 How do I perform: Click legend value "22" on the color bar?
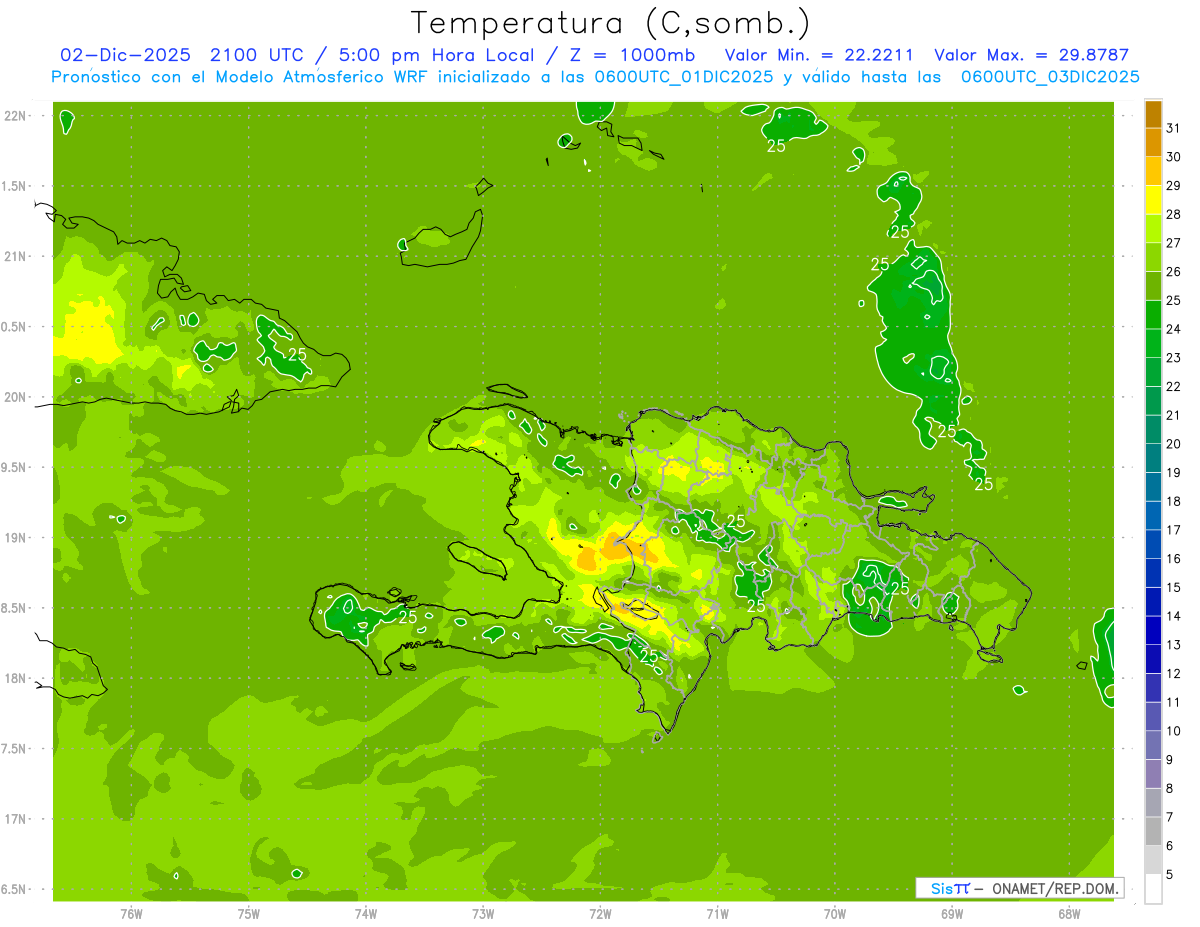[1173, 386]
